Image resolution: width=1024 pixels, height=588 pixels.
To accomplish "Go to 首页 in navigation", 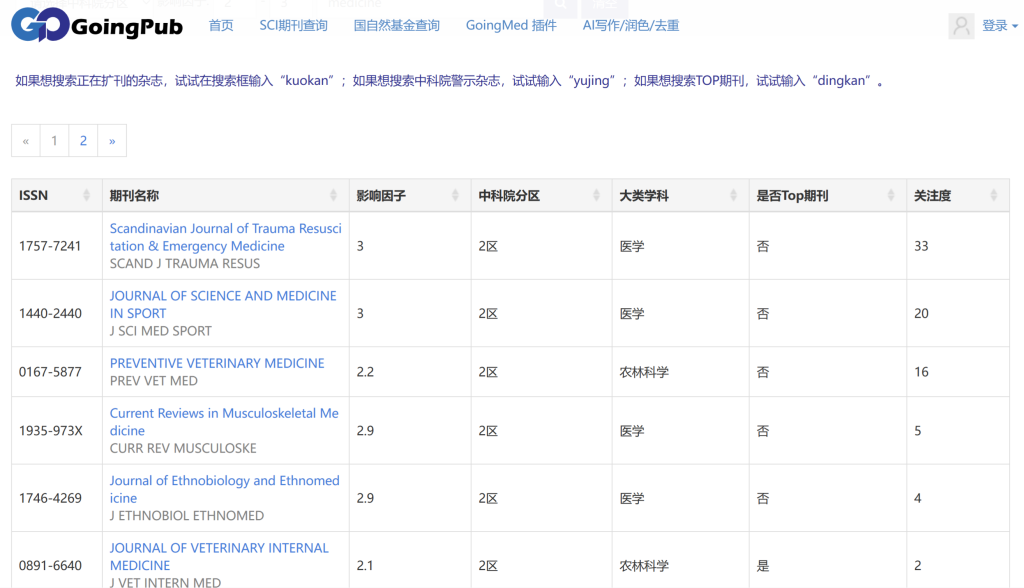I will (x=221, y=25).
